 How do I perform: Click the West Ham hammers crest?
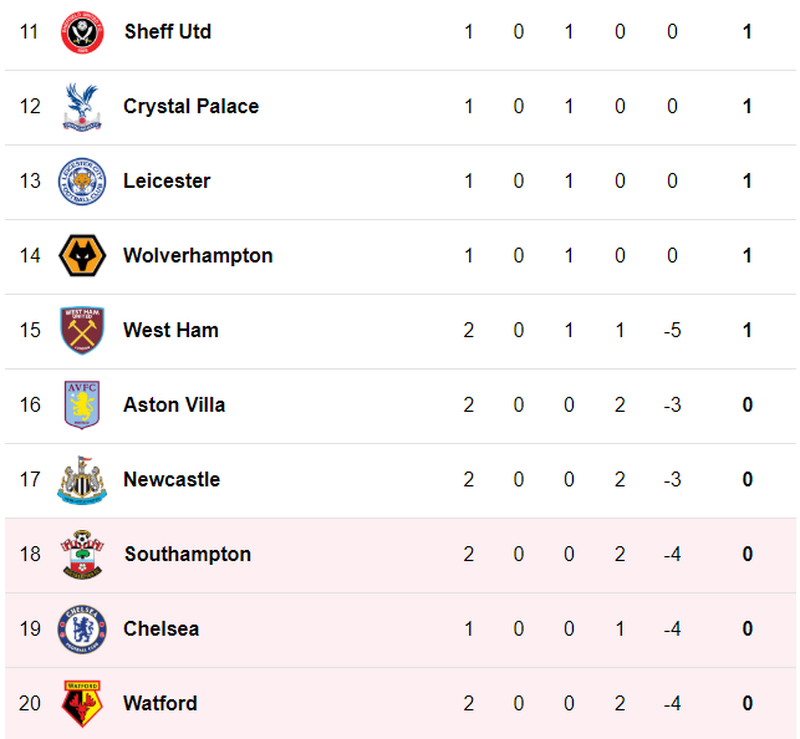(82, 330)
